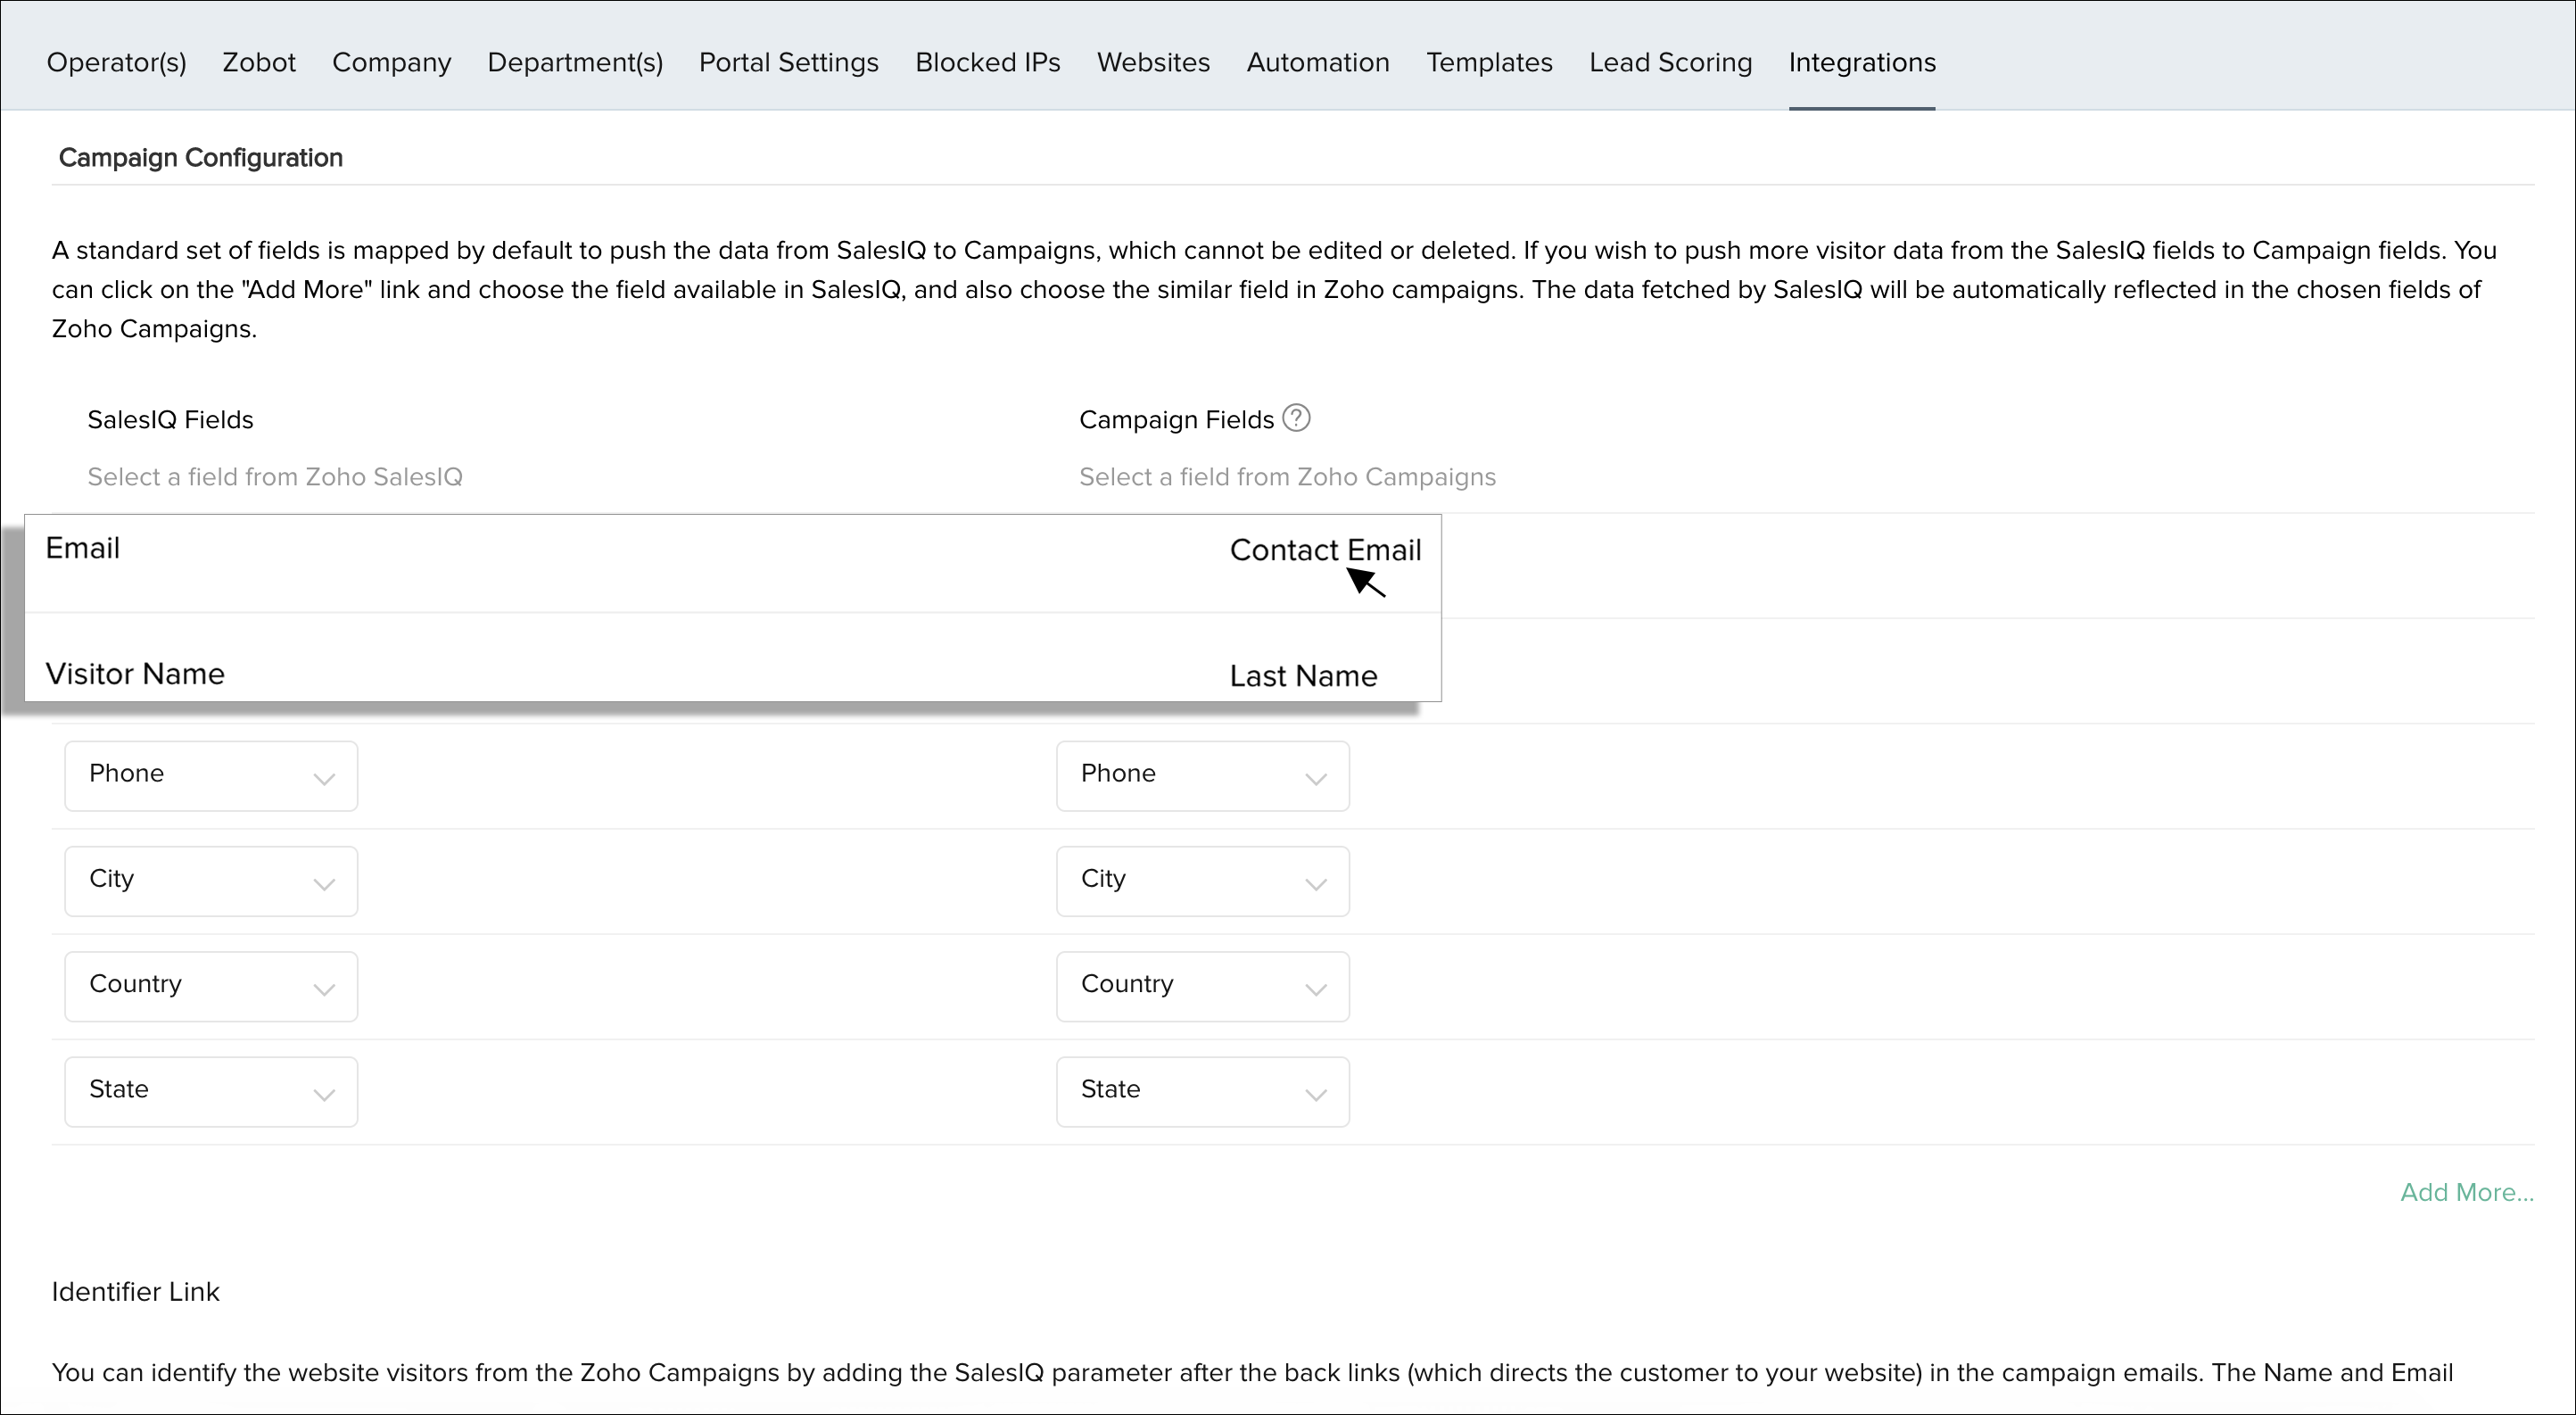Open the SalesIQ Phone field dropdown
The width and height of the screenshot is (2576, 1415).
click(x=211, y=776)
